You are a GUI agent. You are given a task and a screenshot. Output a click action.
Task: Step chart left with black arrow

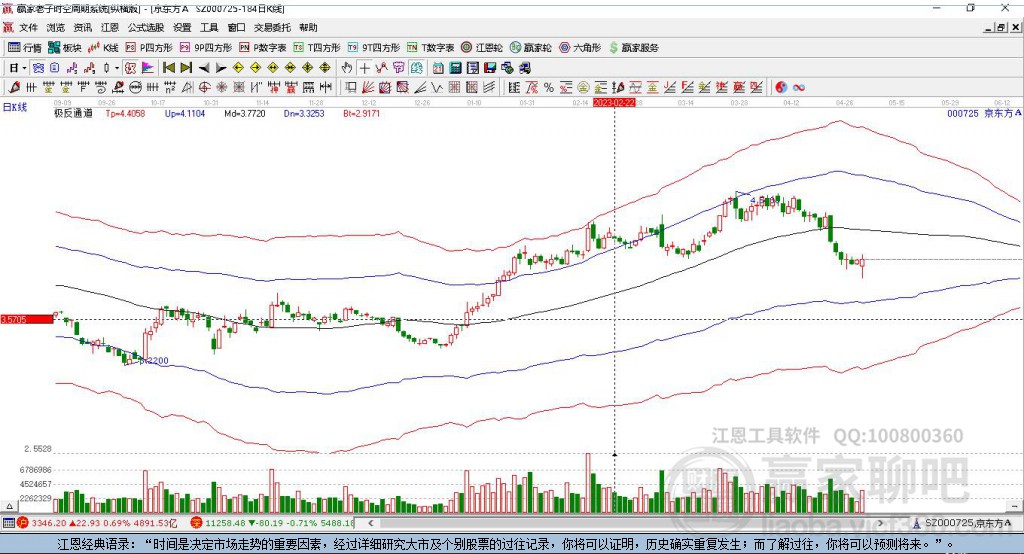point(204,68)
